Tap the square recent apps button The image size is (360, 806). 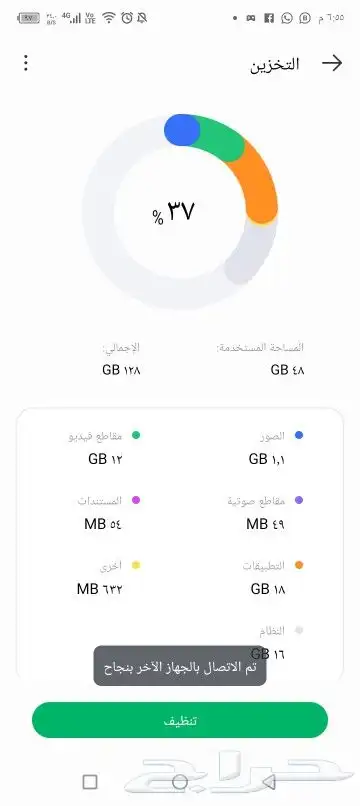pos(90,782)
